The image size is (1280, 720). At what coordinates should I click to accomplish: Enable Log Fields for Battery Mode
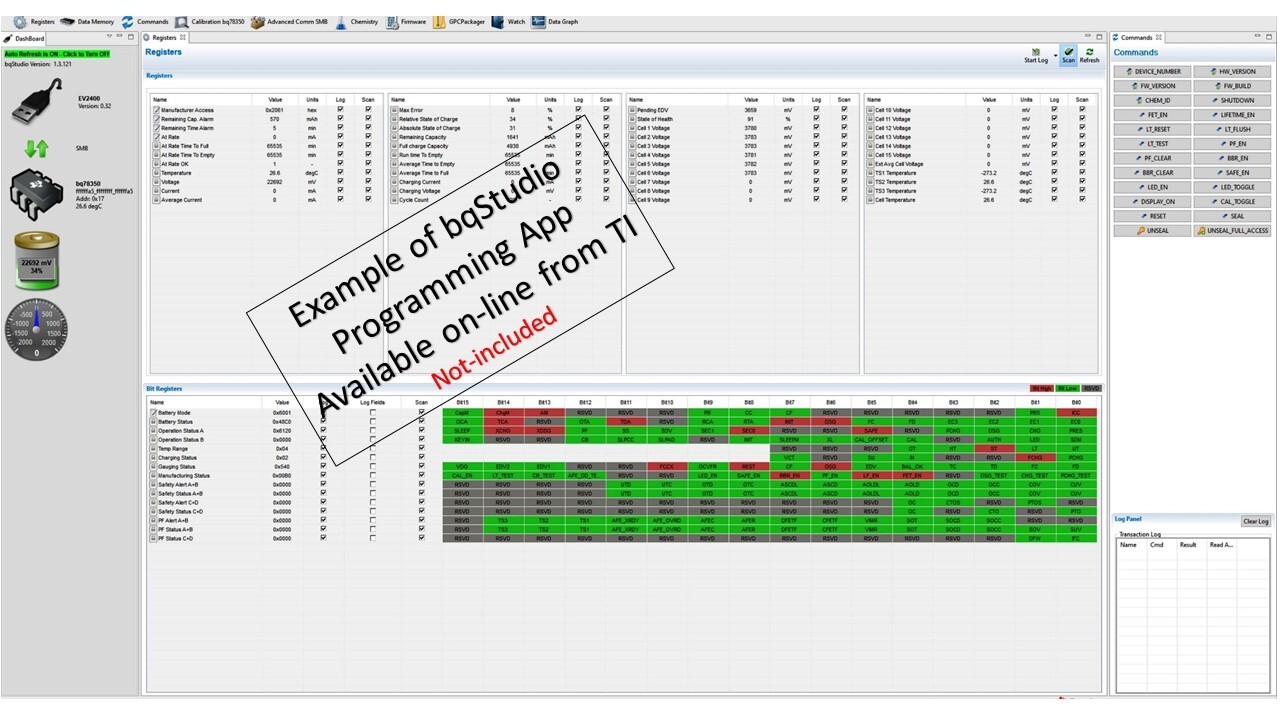[373, 412]
